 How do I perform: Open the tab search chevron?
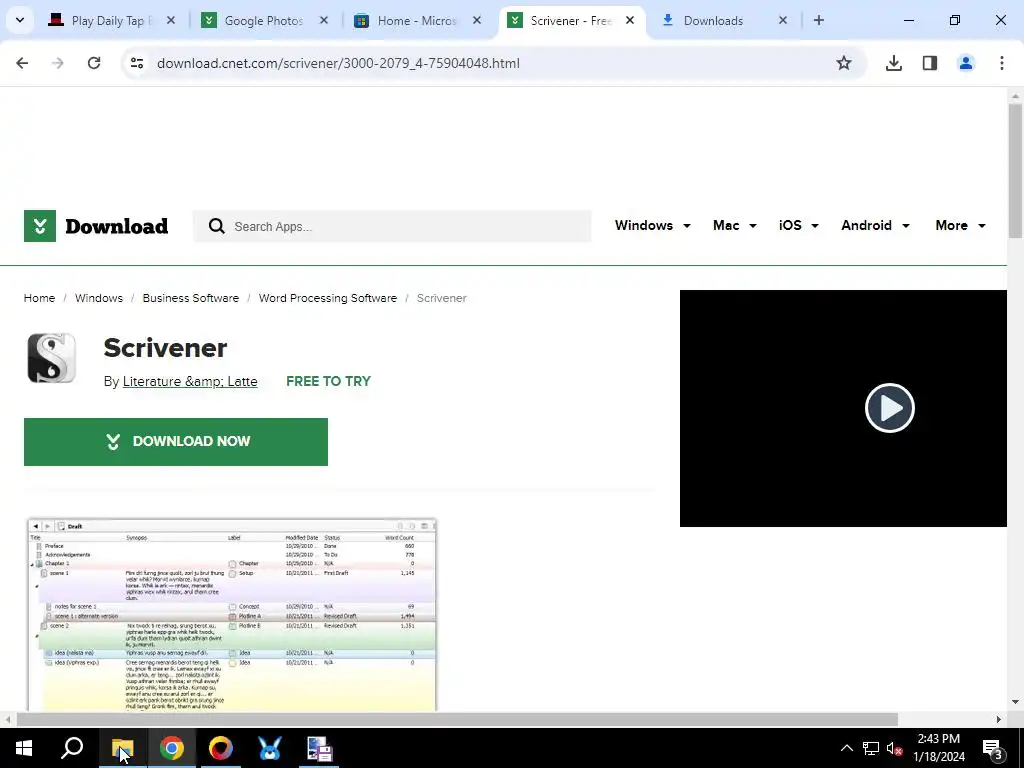[20, 20]
